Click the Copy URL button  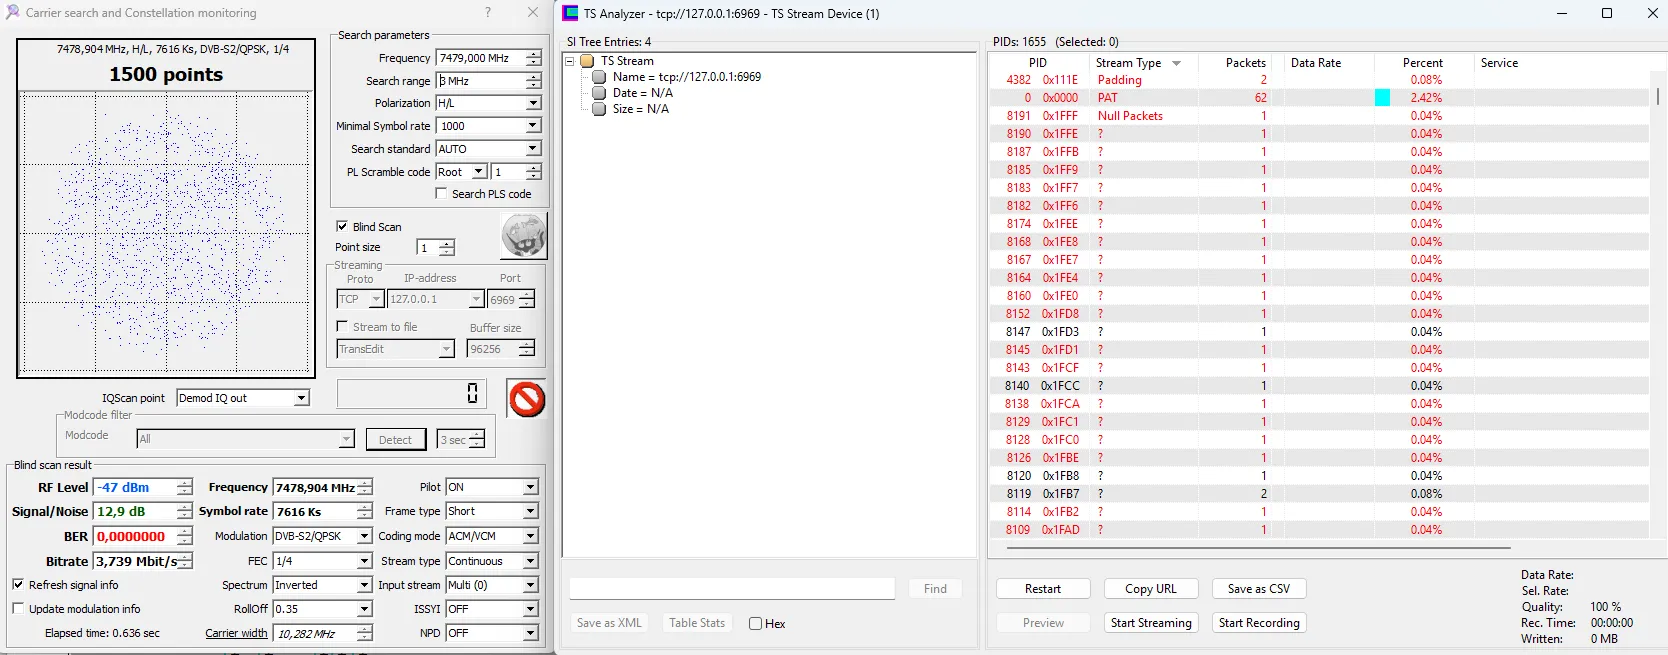click(1150, 589)
